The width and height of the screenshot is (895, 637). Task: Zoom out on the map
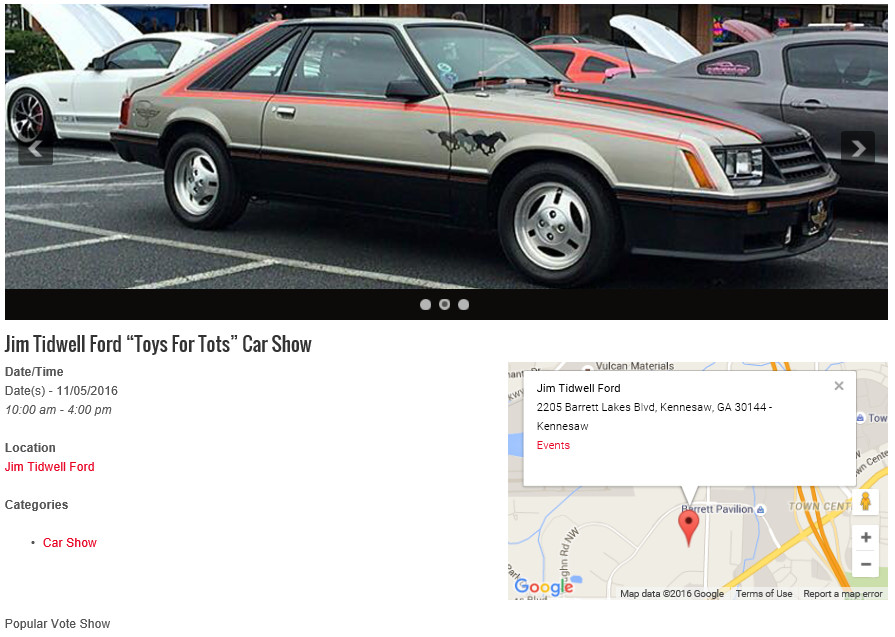click(x=865, y=564)
